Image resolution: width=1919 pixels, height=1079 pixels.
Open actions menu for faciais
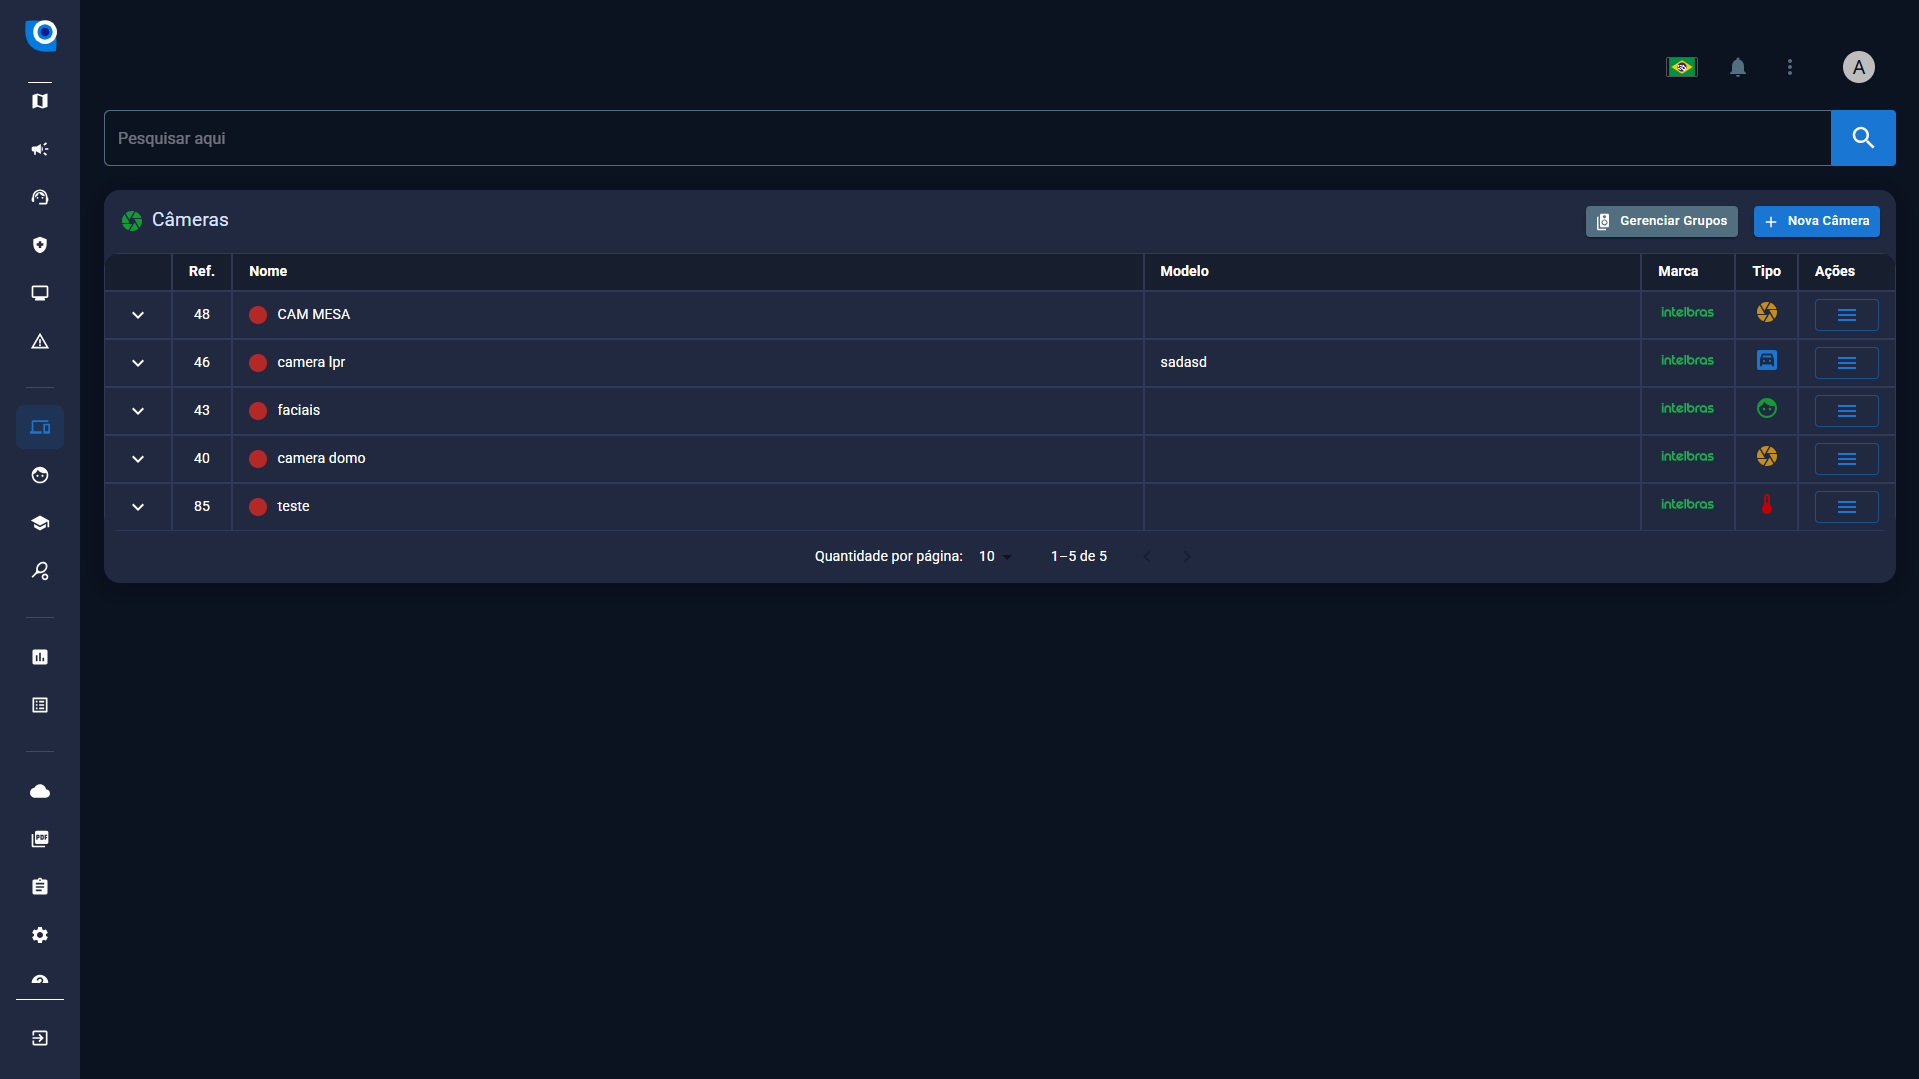coord(1847,411)
